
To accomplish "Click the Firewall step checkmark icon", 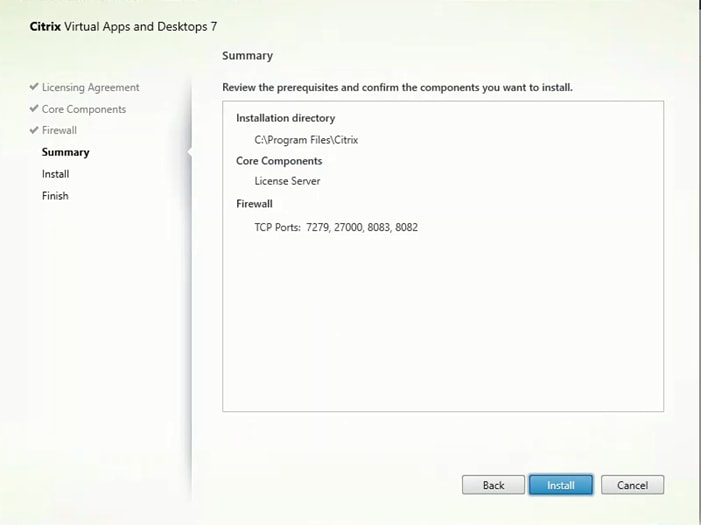I will tap(34, 130).
